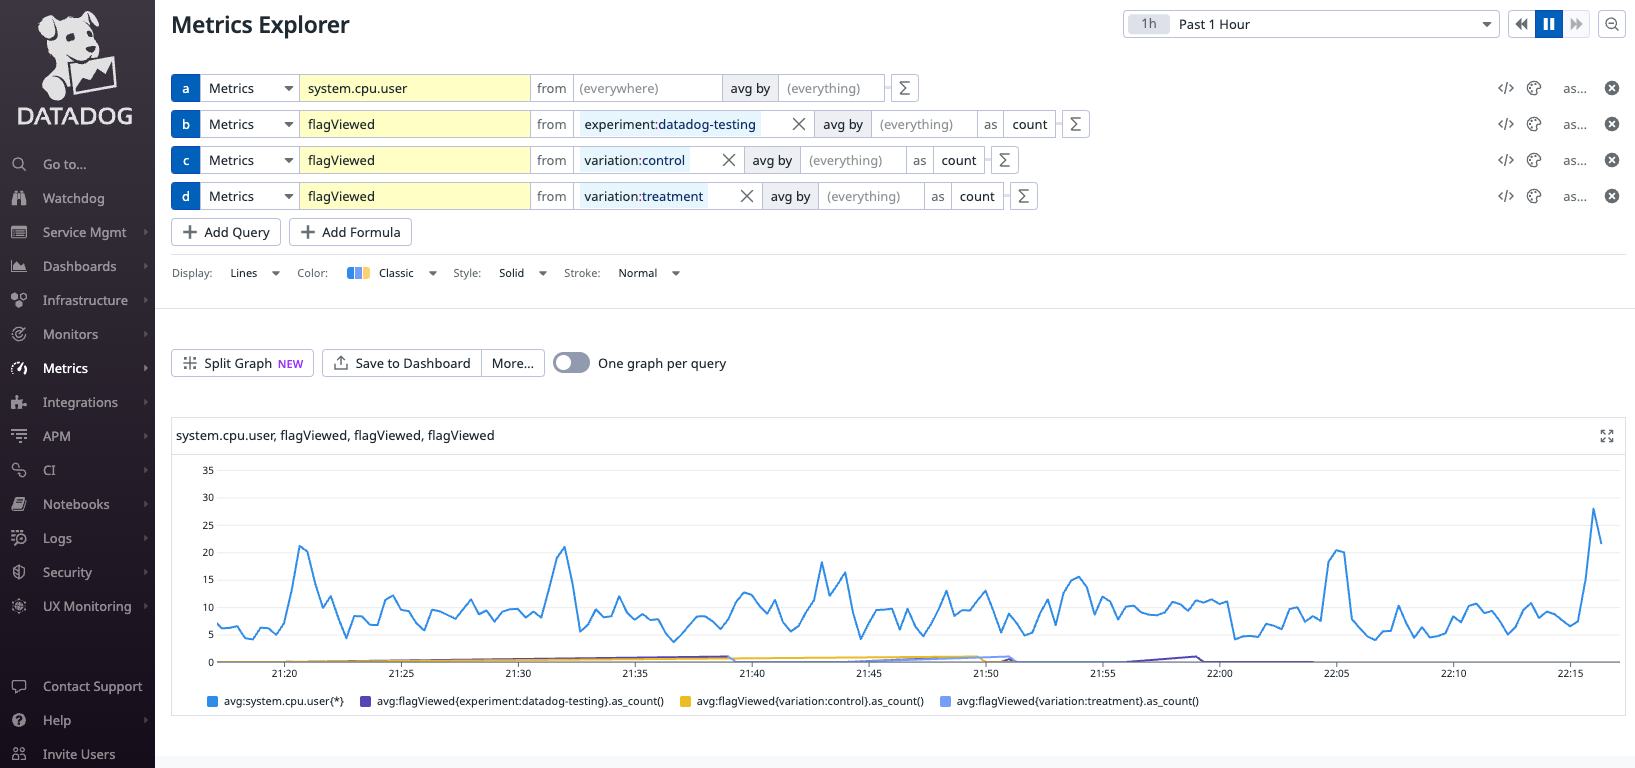The image size is (1635, 768).
Task: Click the Security shield icon
Action: (x=19, y=572)
